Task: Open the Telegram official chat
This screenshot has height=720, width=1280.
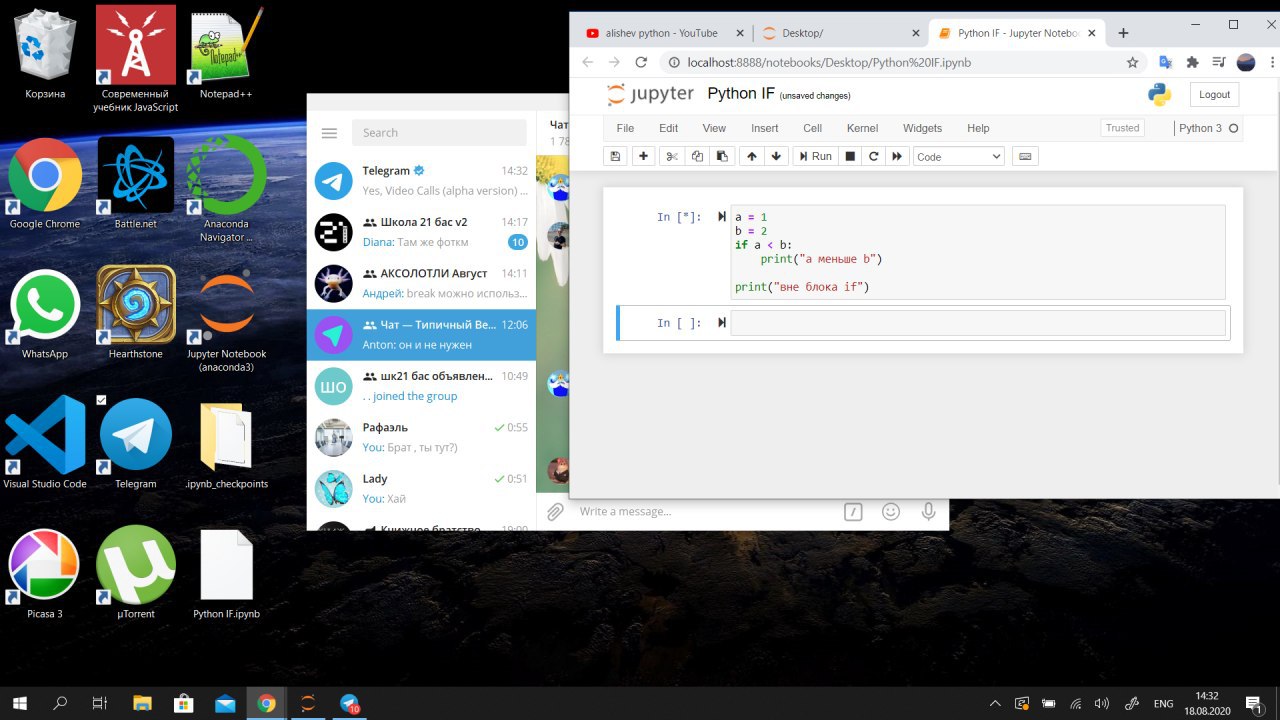Action: tap(421, 181)
